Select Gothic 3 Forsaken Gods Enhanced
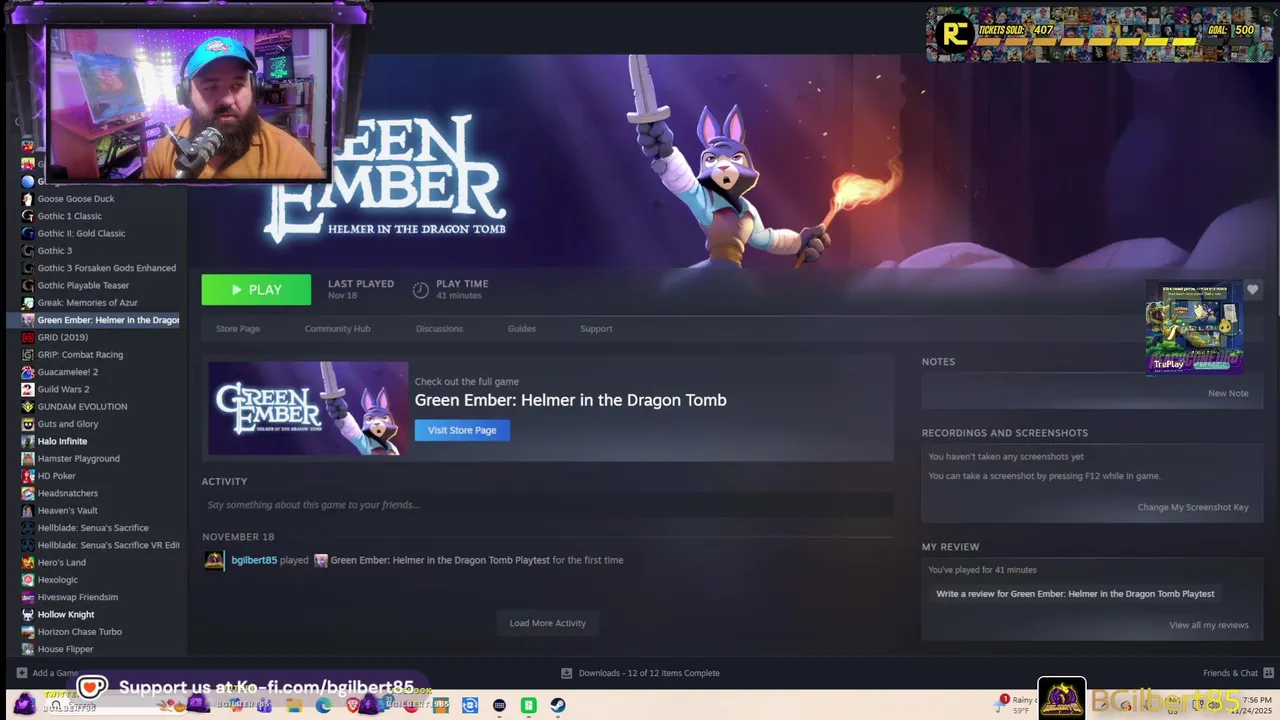 107,268
